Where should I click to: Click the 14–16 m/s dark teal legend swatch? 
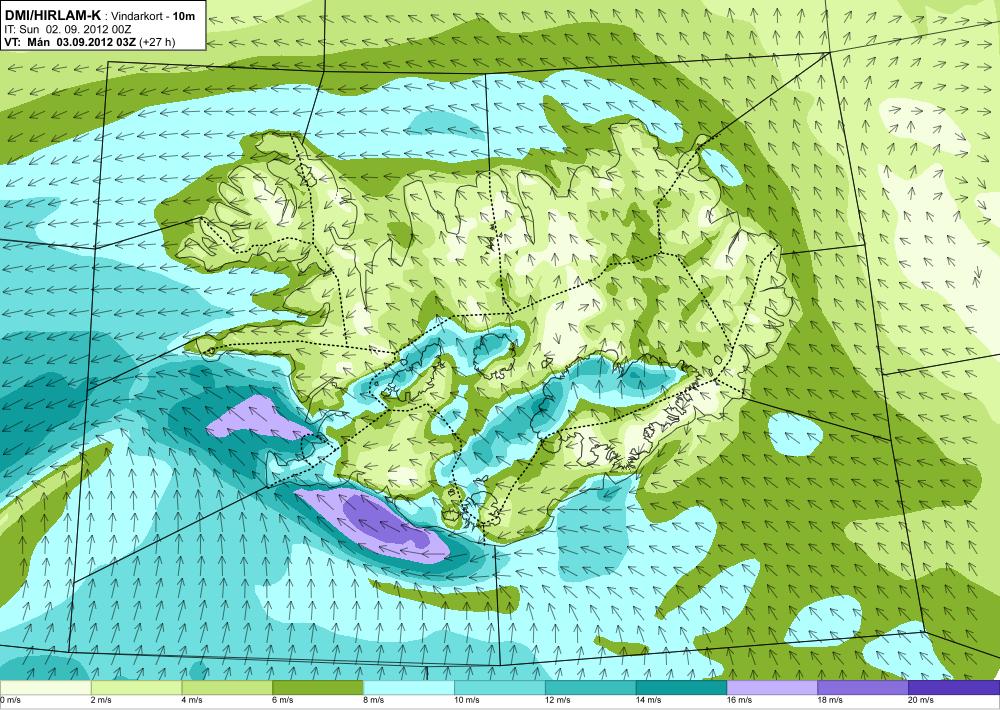(x=681, y=688)
